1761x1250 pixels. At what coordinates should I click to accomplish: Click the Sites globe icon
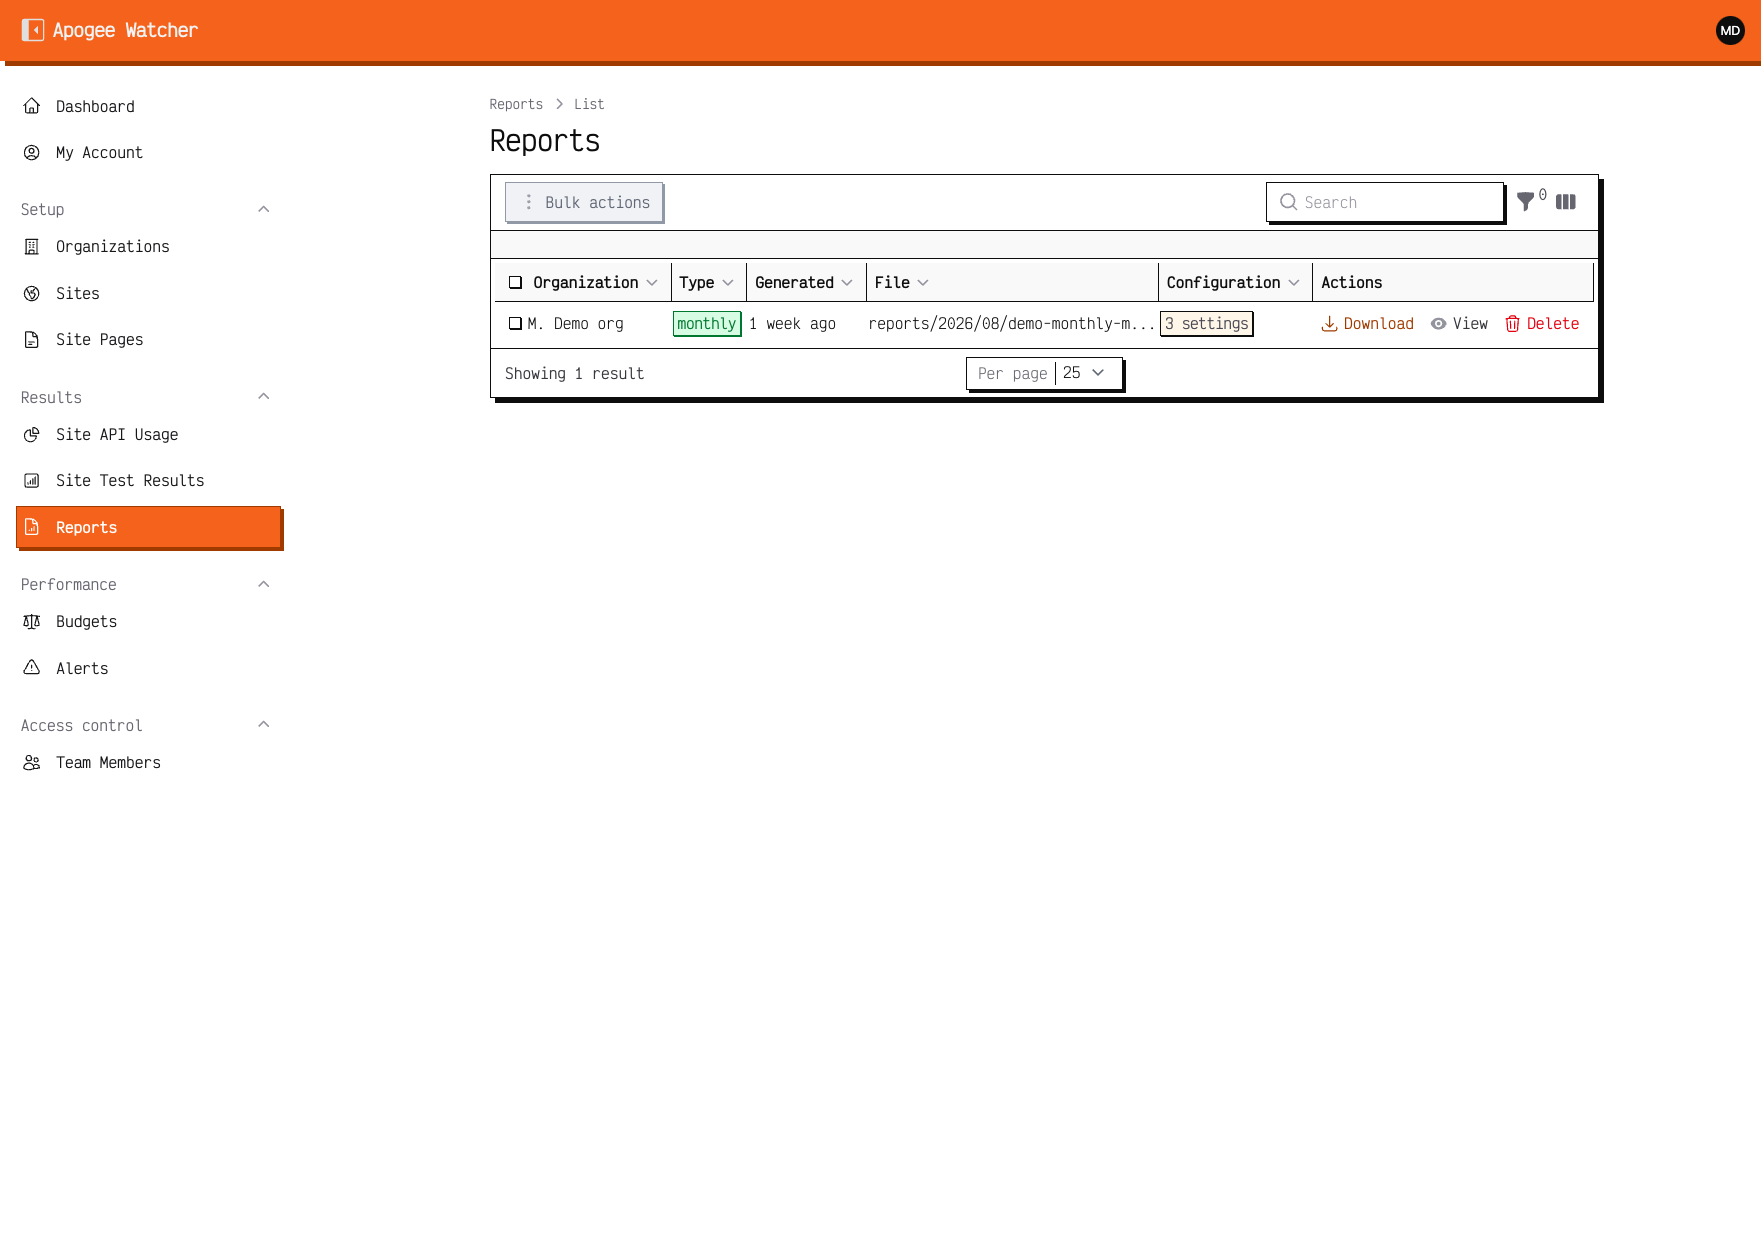tap(32, 294)
